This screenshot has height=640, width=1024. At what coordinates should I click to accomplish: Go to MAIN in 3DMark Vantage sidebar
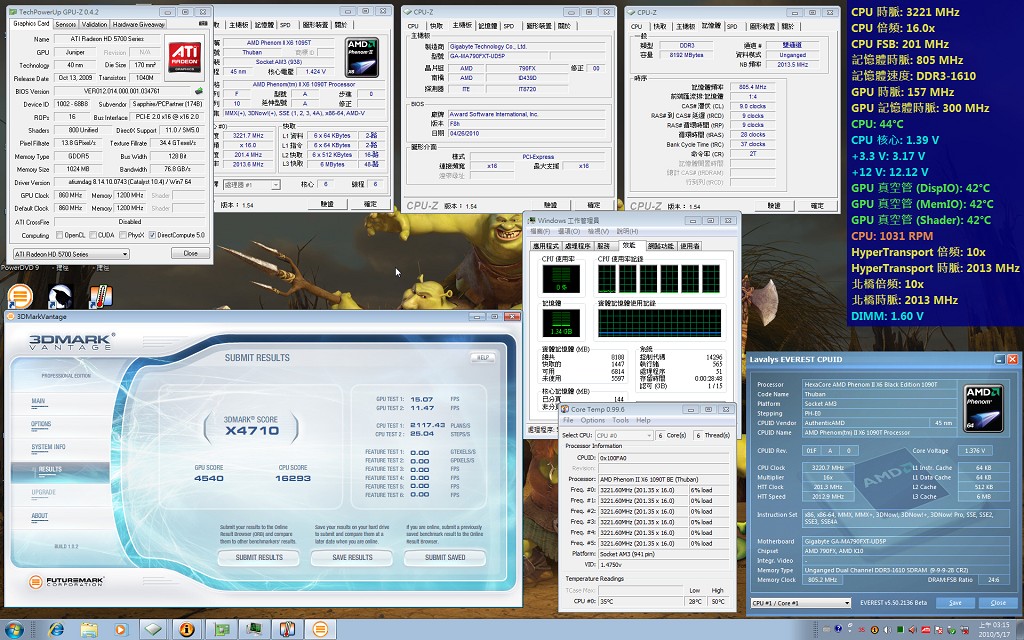38,402
